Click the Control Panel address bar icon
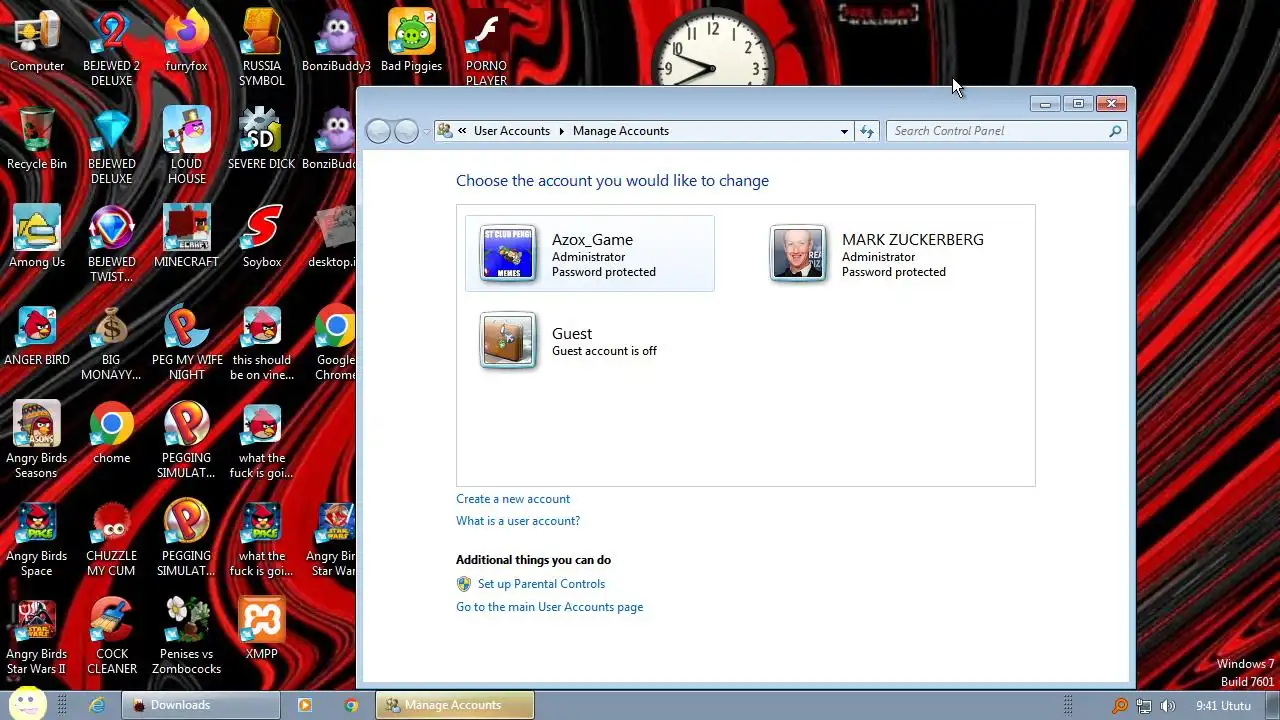This screenshot has height=720, width=1280. point(445,131)
